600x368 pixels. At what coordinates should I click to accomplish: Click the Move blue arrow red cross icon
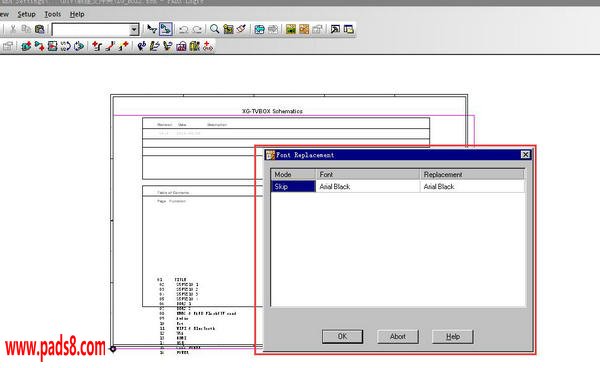pyautogui.click(x=39, y=46)
